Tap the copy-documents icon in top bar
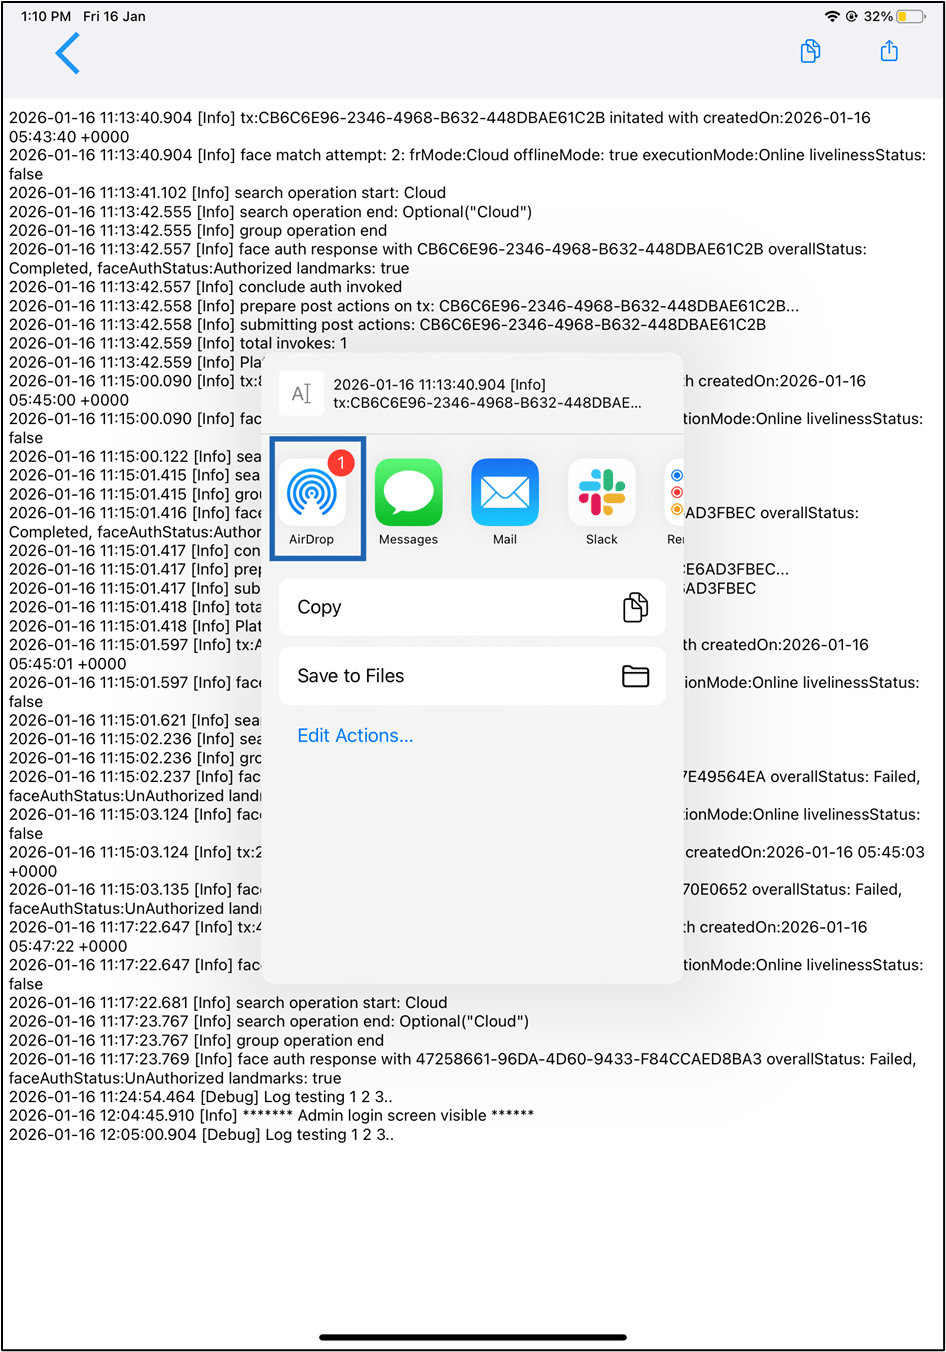 point(811,51)
